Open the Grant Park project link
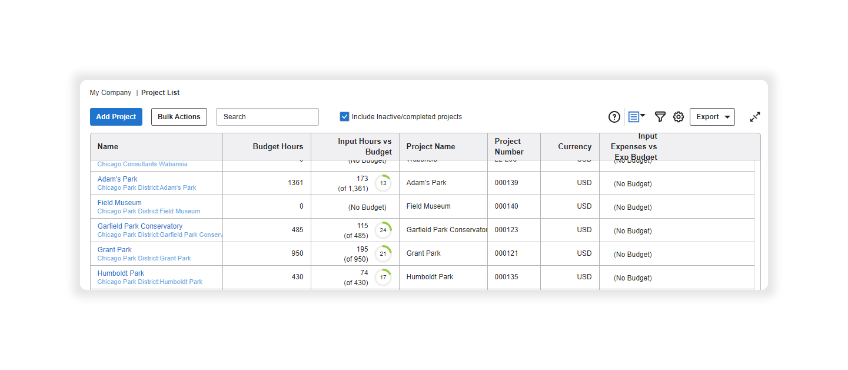Viewport: 848px width, 370px height. (x=115, y=249)
